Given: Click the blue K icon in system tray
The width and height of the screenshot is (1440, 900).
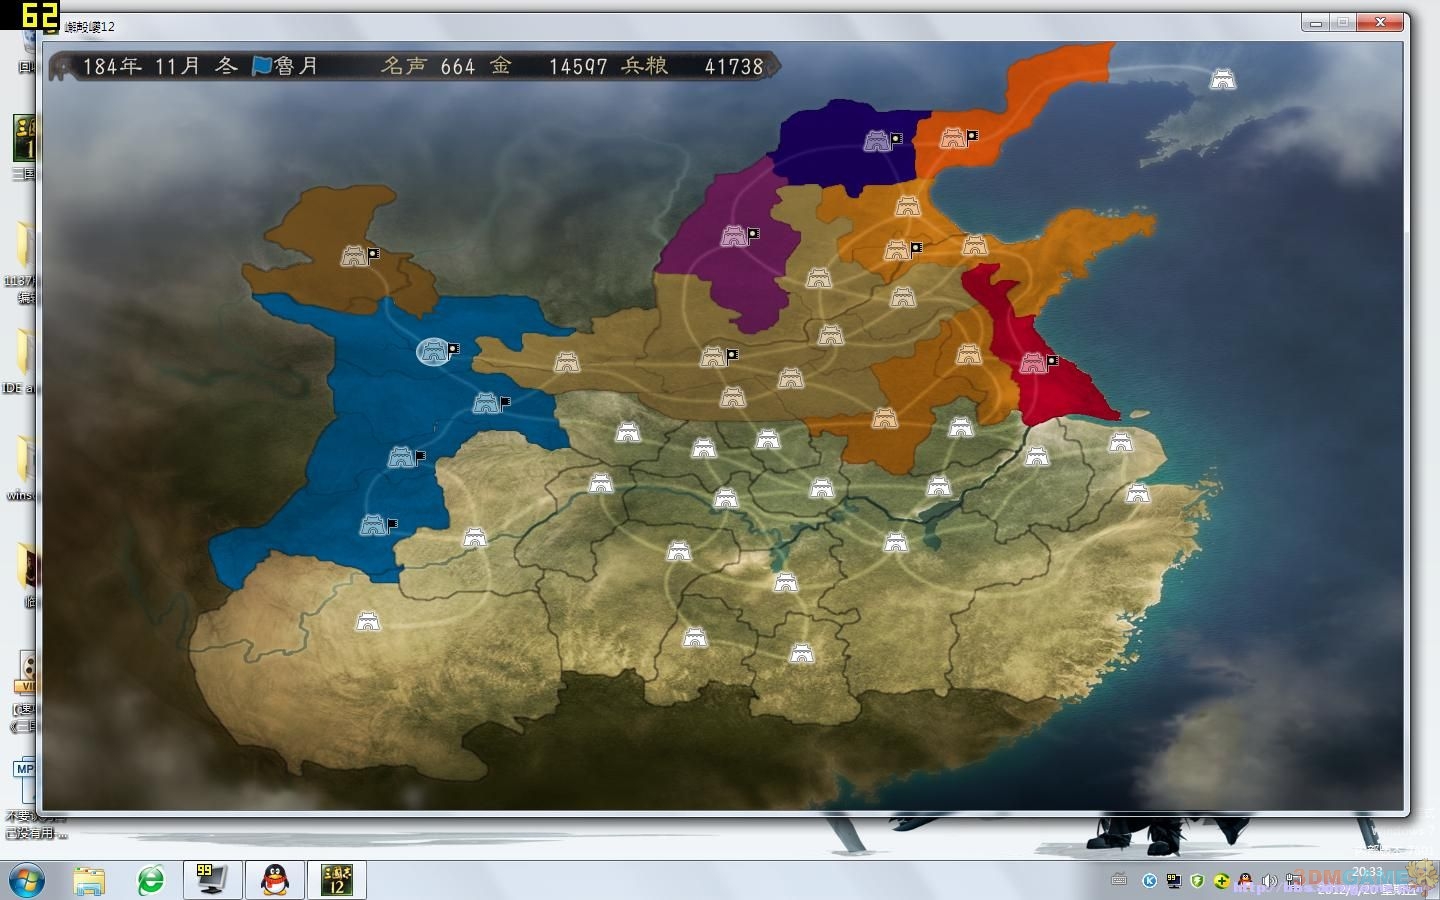Looking at the screenshot, I should pos(1150,881).
